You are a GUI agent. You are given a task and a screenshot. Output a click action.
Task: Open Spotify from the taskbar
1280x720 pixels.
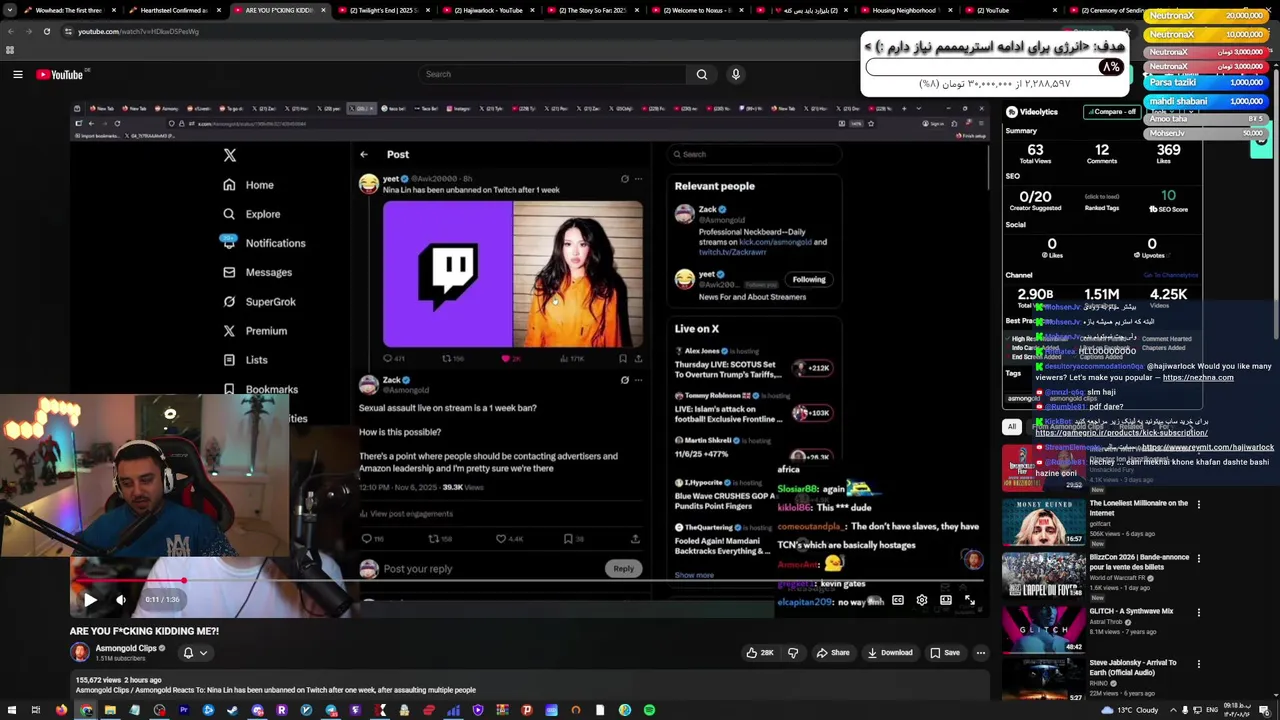[x=649, y=710]
